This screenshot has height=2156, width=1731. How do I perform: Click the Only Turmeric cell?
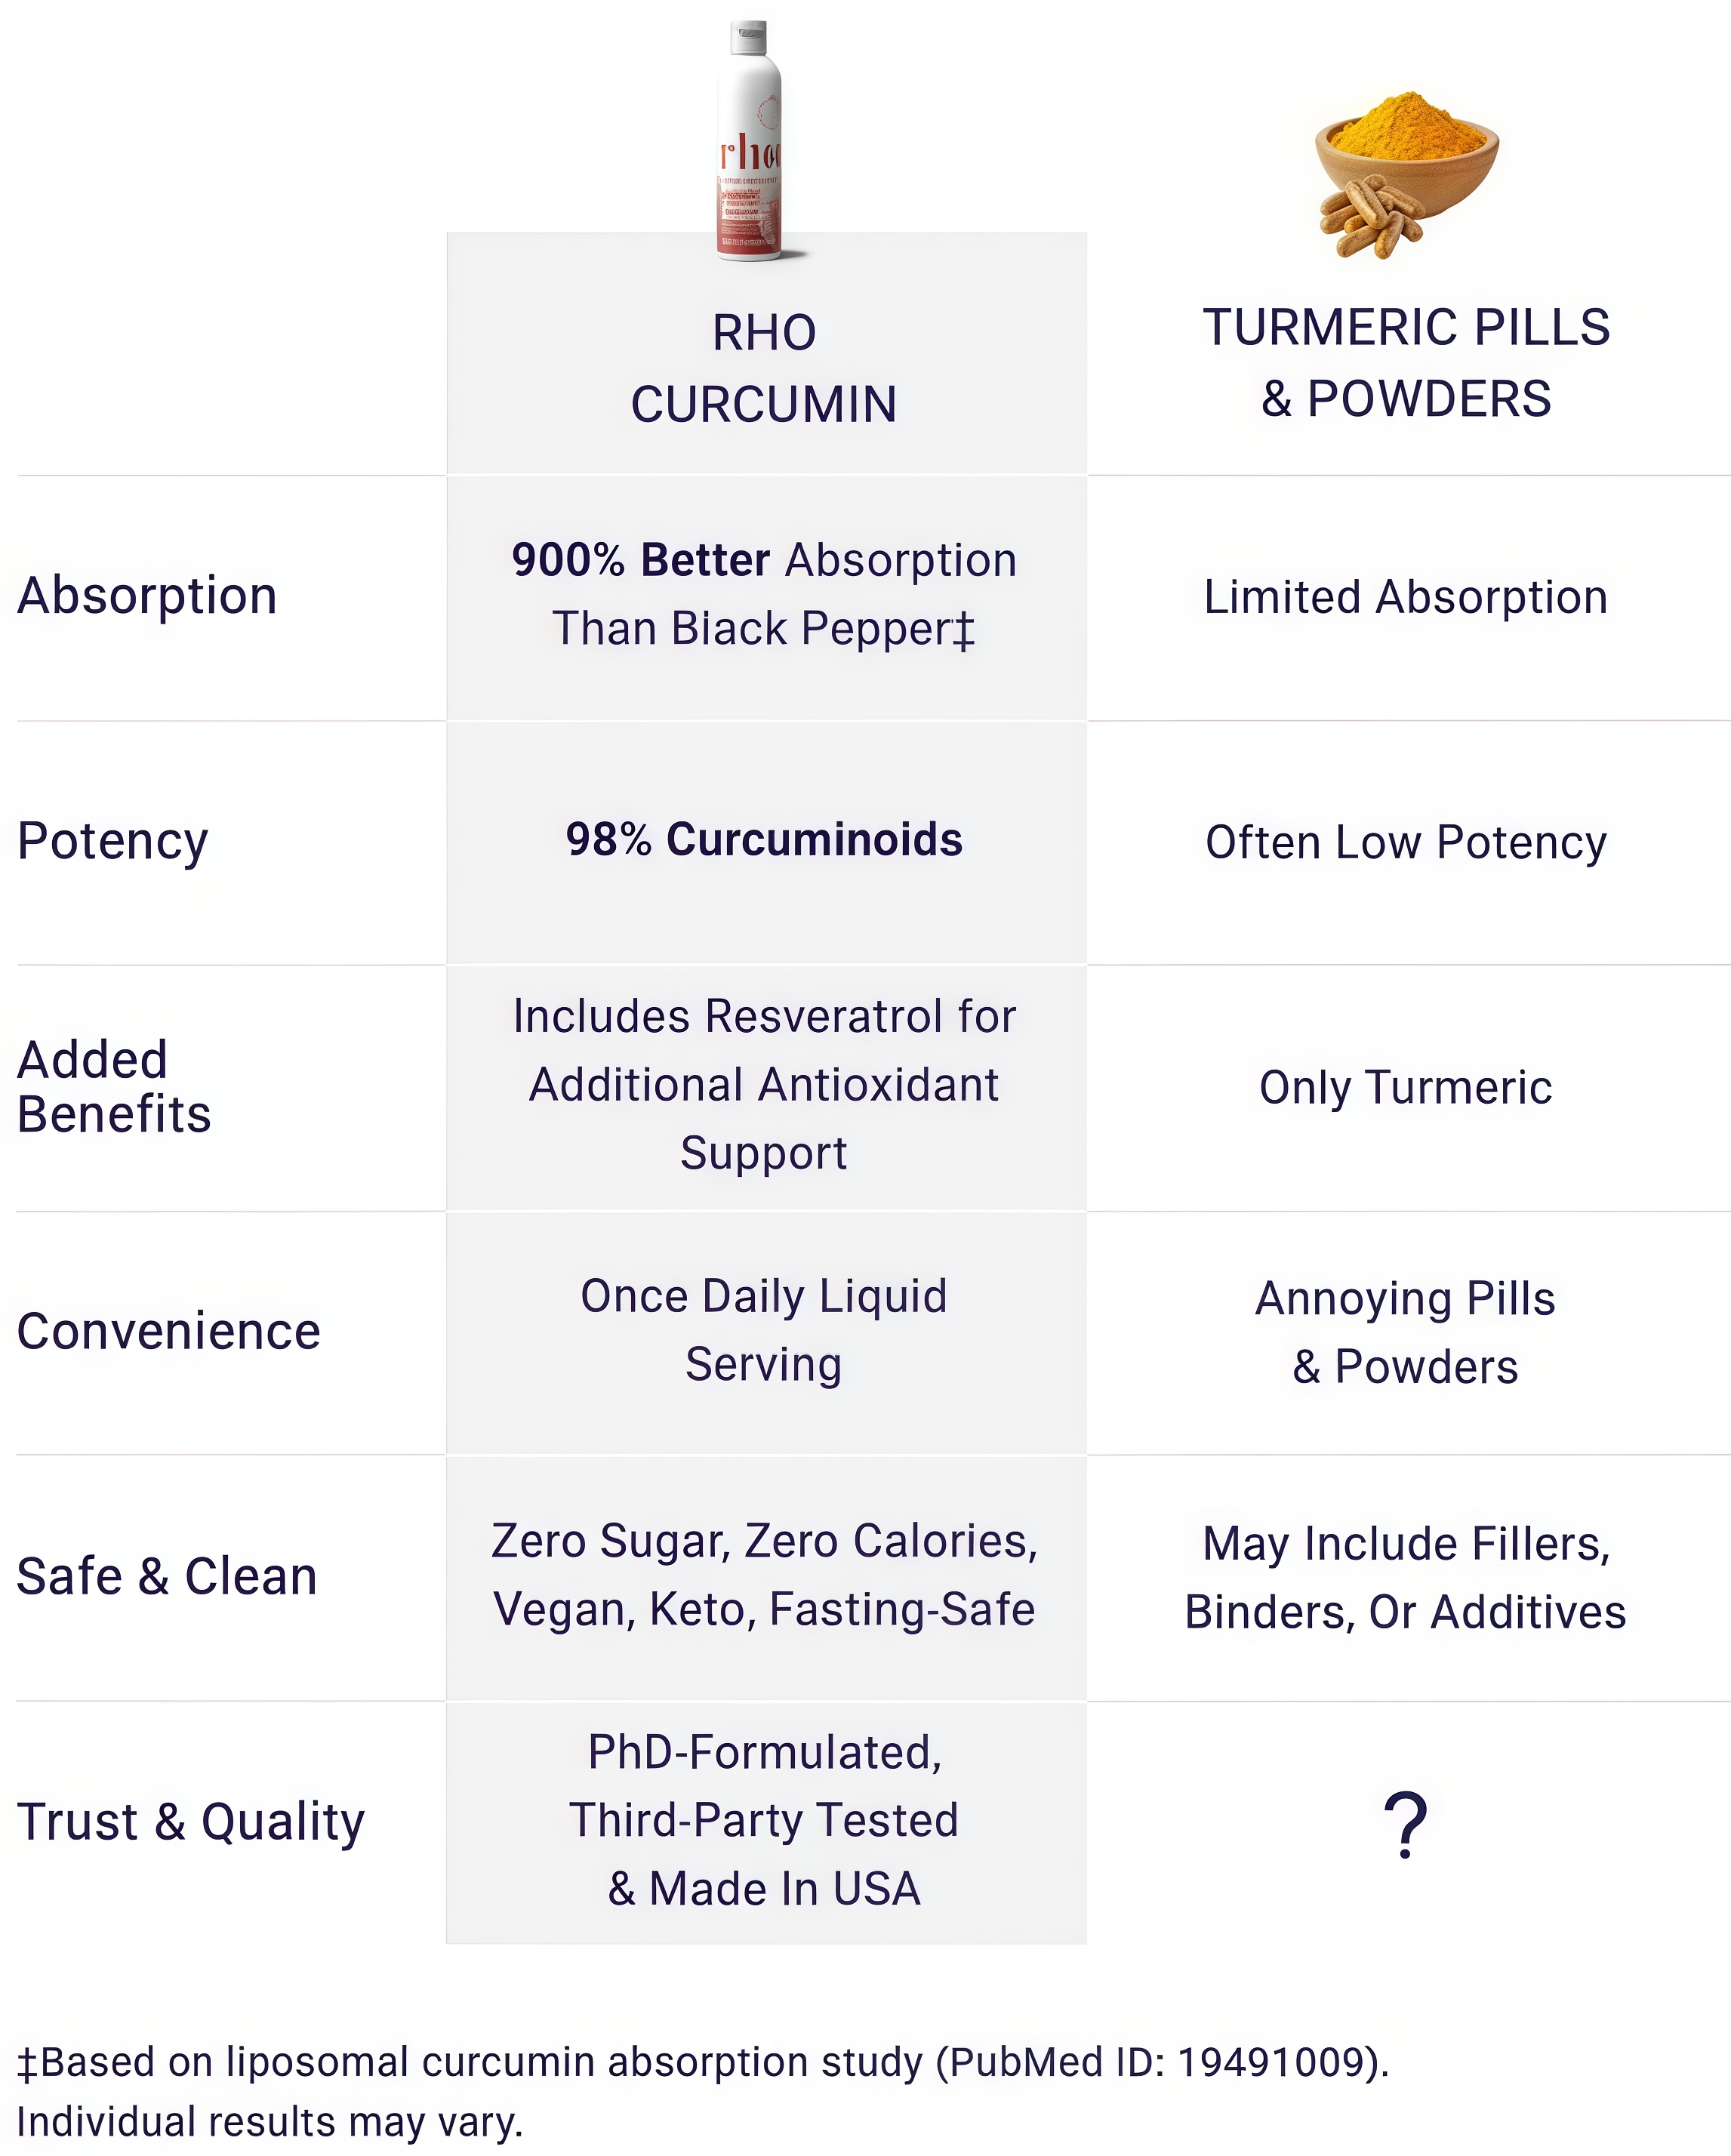[1405, 1087]
